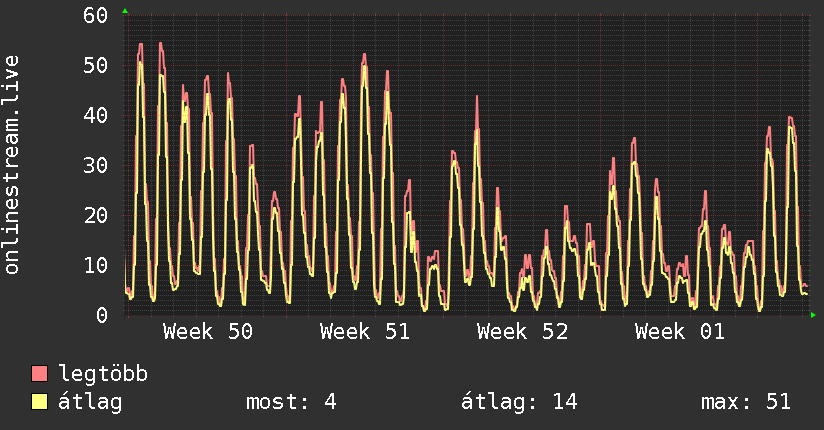Screen dimensions: 824x430
Task: Click the 'átlag: 14' average value
Action: point(519,402)
